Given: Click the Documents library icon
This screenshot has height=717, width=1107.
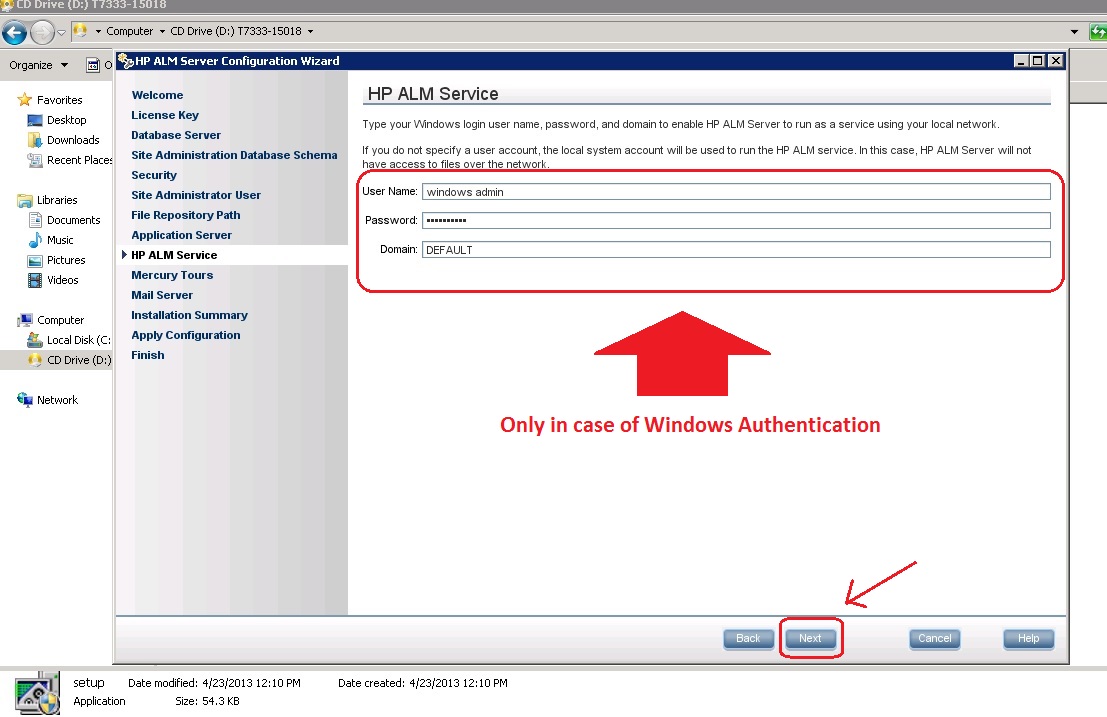Looking at the screenshot, I should pos(35,220).
